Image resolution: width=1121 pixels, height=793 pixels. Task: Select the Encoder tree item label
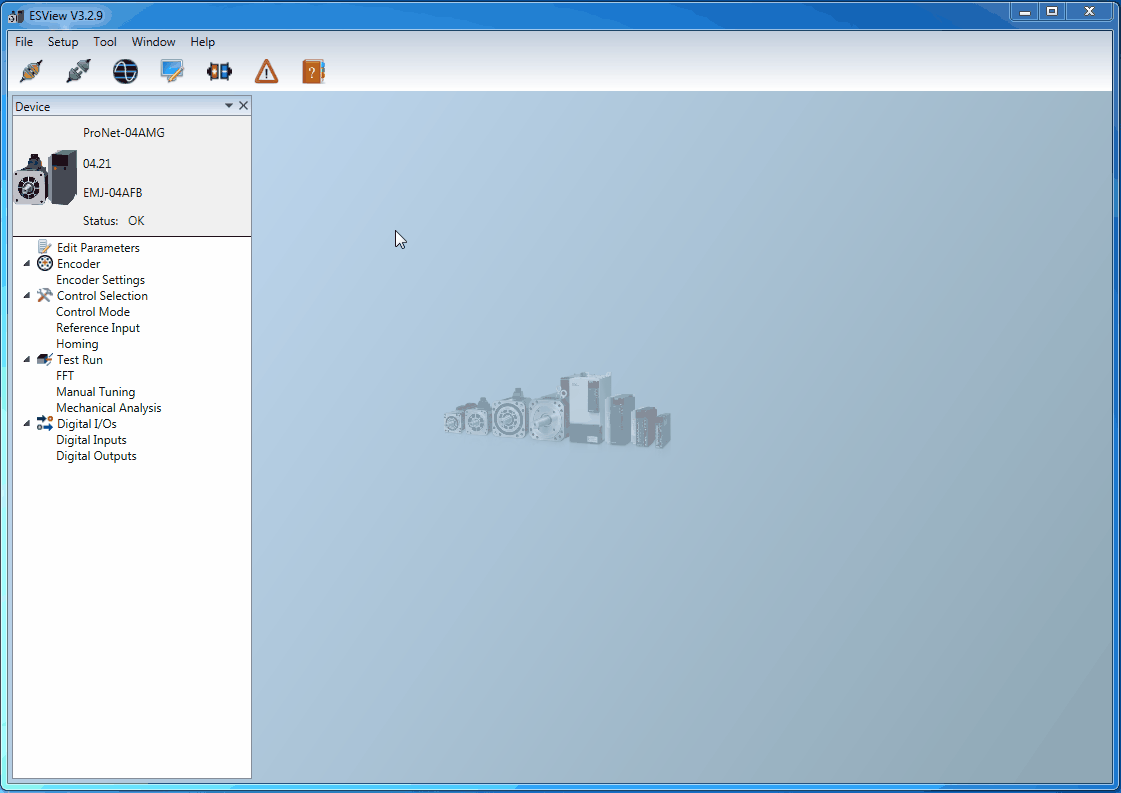(79, 264)
